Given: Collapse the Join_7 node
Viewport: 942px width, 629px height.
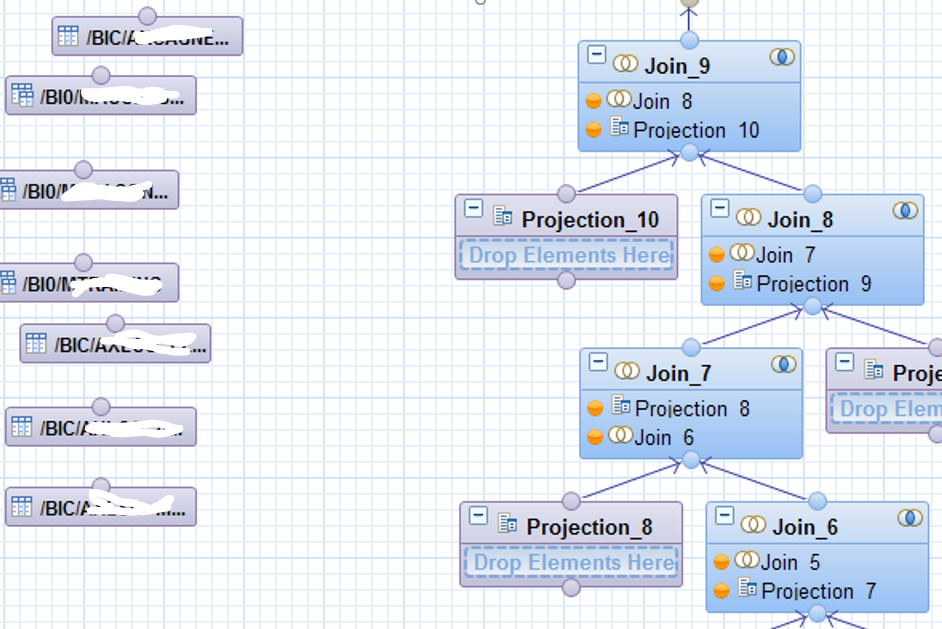Looking at the screenshot, I should (x=598, y=362).
